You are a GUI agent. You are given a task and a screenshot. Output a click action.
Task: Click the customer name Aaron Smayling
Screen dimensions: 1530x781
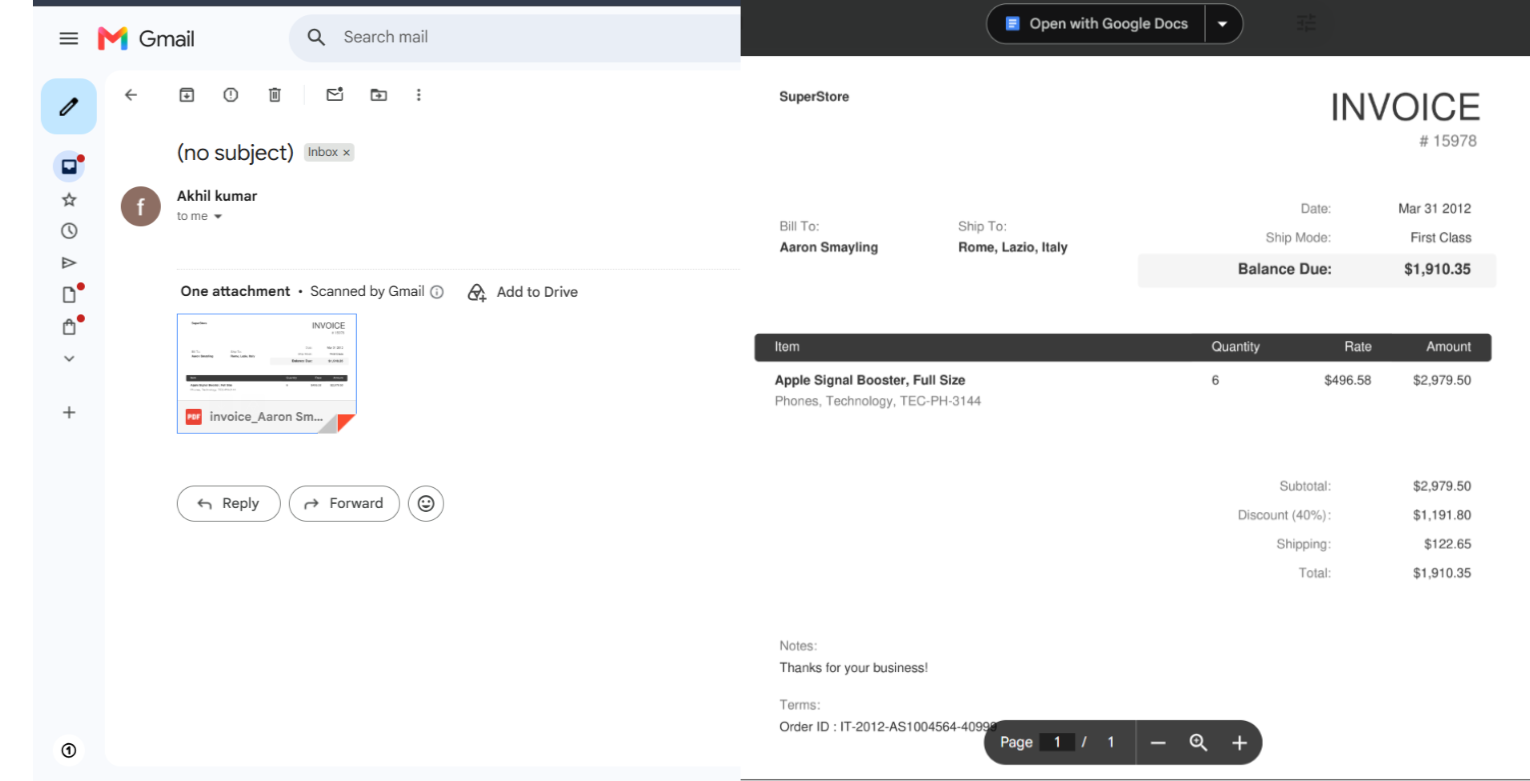coord(829,247)
